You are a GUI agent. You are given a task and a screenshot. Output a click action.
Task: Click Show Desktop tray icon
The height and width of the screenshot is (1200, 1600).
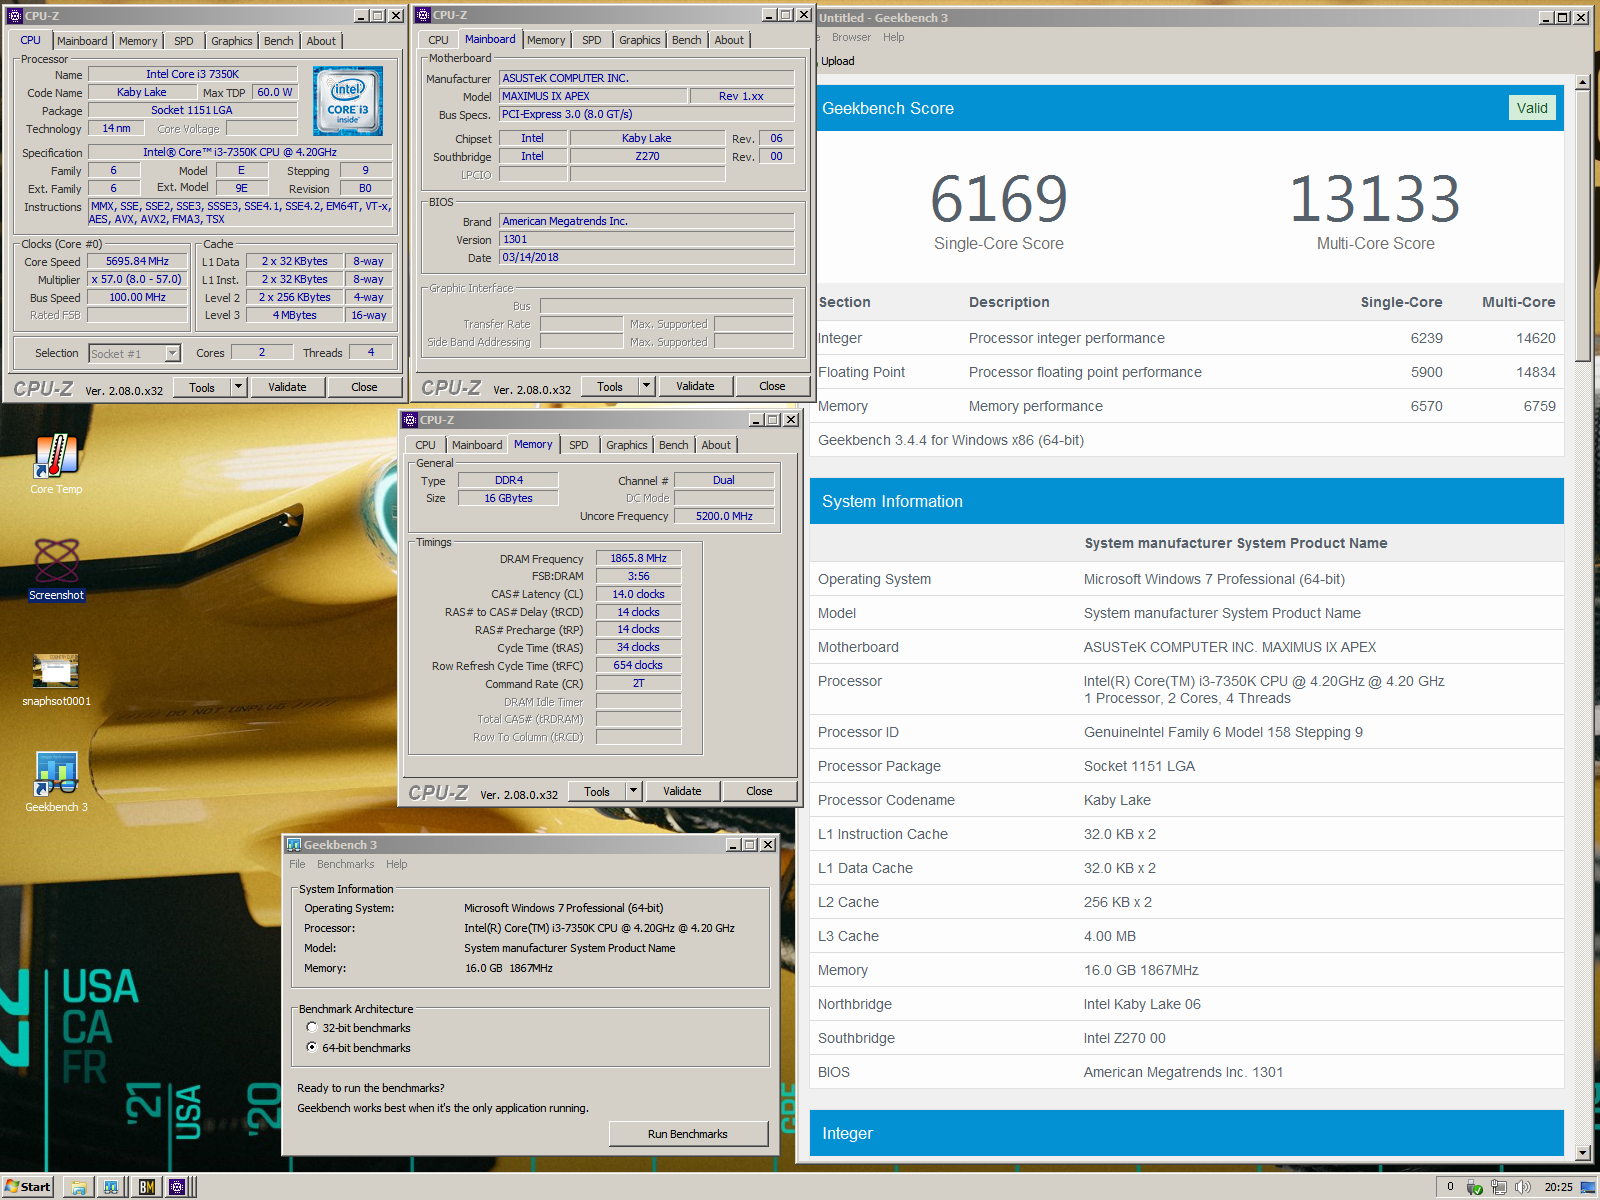click(1588, 1187)
